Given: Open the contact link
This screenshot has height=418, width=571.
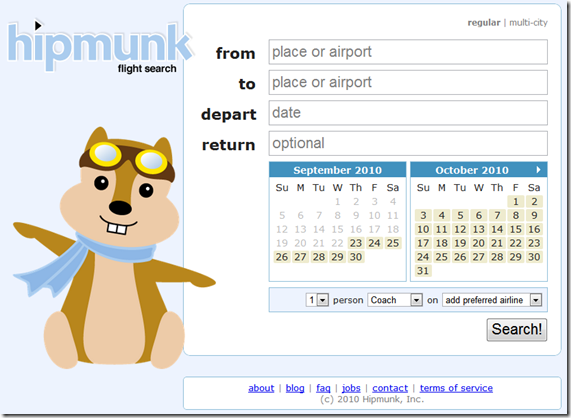Looking at the screenshot, I should click(390, 388).
